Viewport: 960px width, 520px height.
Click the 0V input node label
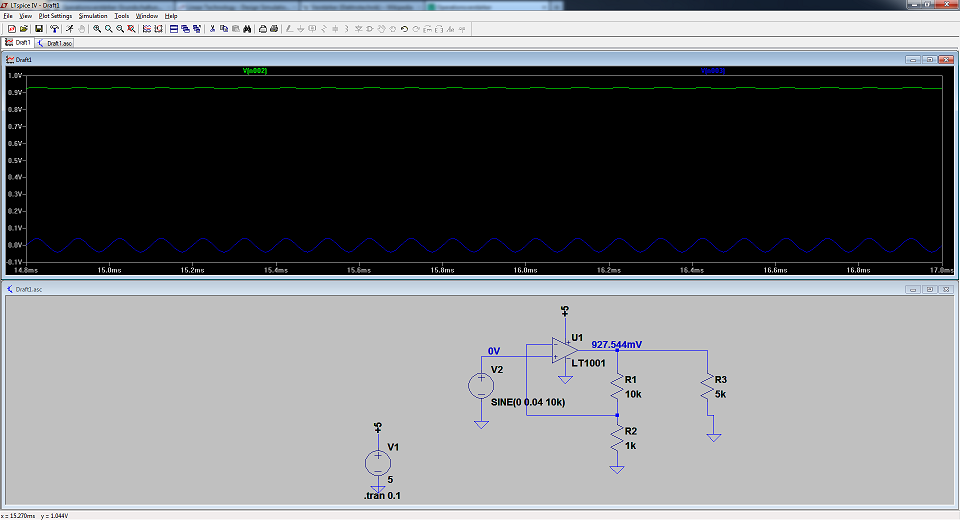(x=494, y=351)
